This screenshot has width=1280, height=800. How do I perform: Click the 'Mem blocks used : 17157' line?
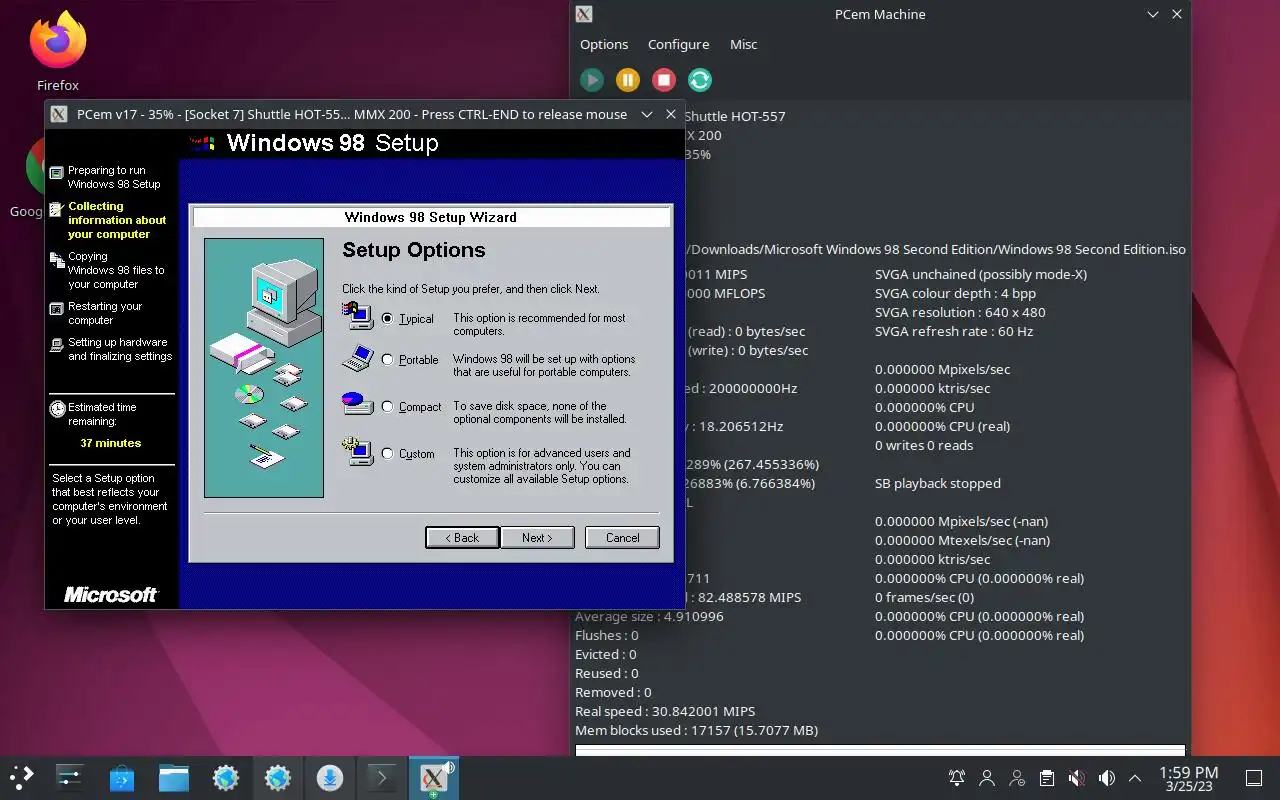(696, 730)
